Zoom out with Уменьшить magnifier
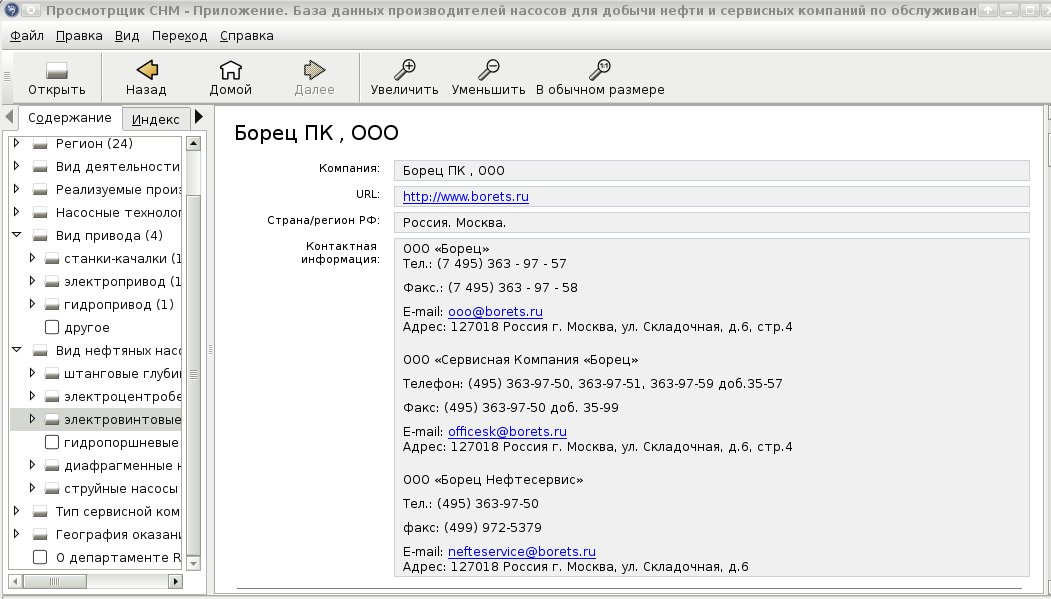Viewport: 1051px width, 599px height. (x=489, y=70)
